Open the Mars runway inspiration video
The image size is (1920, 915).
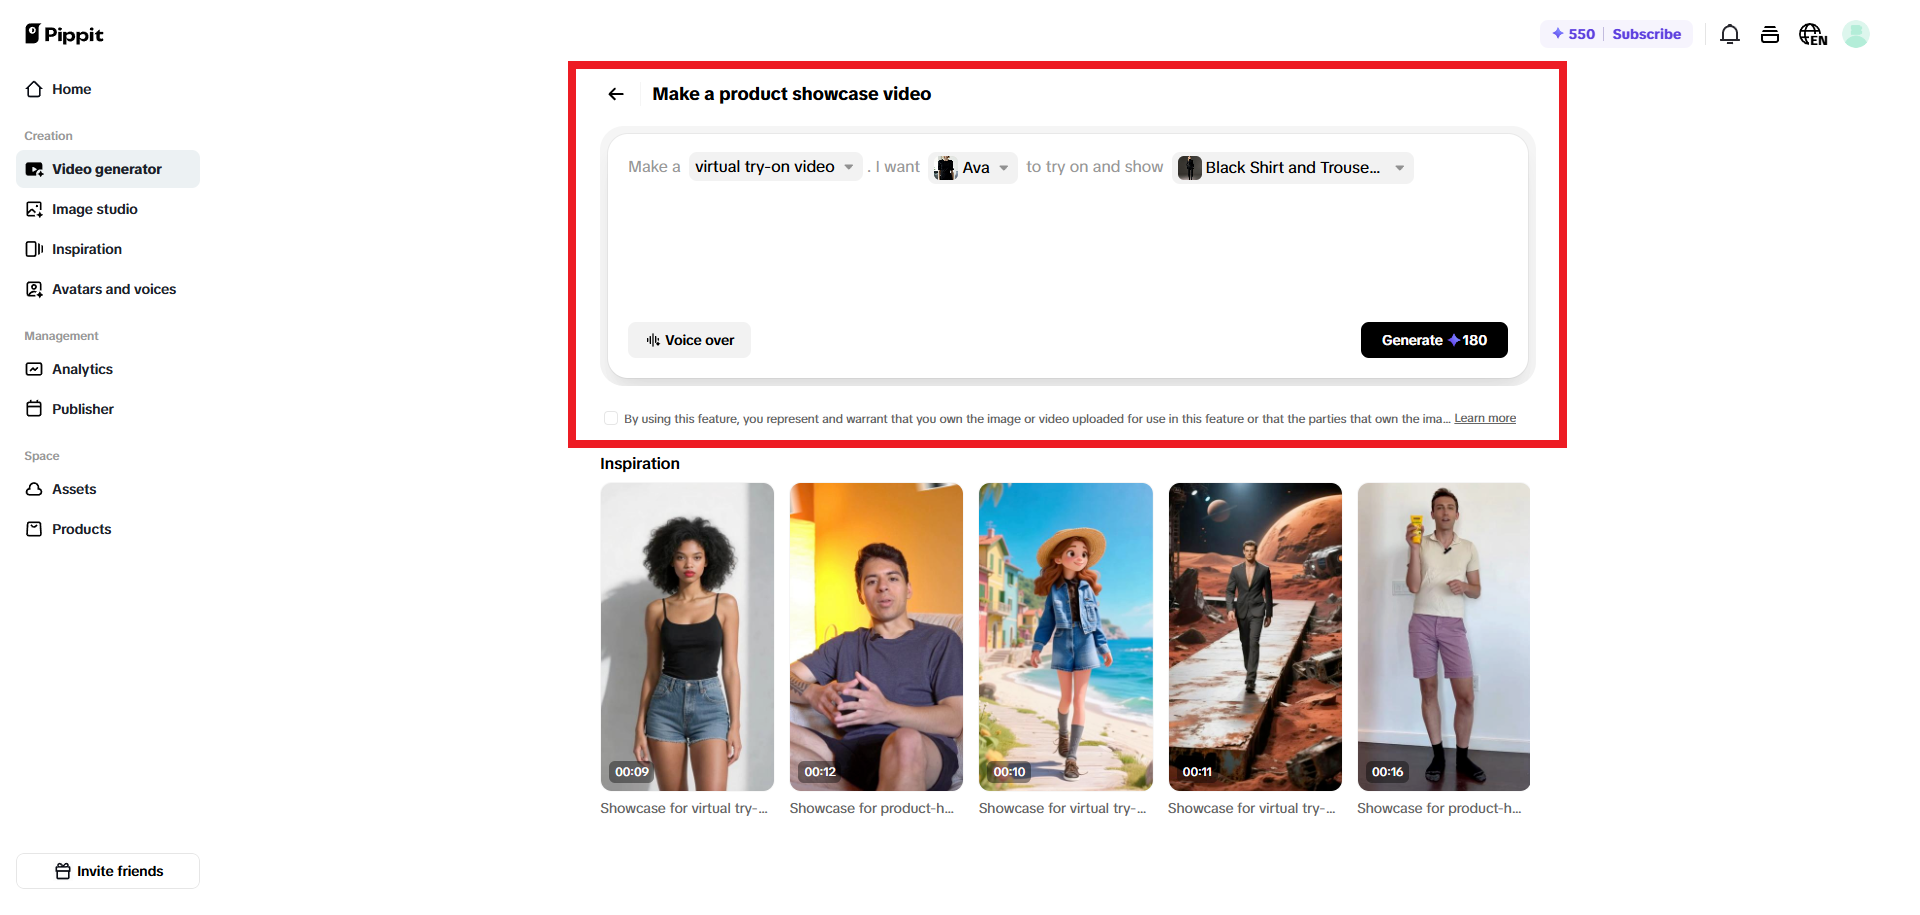1255,637
